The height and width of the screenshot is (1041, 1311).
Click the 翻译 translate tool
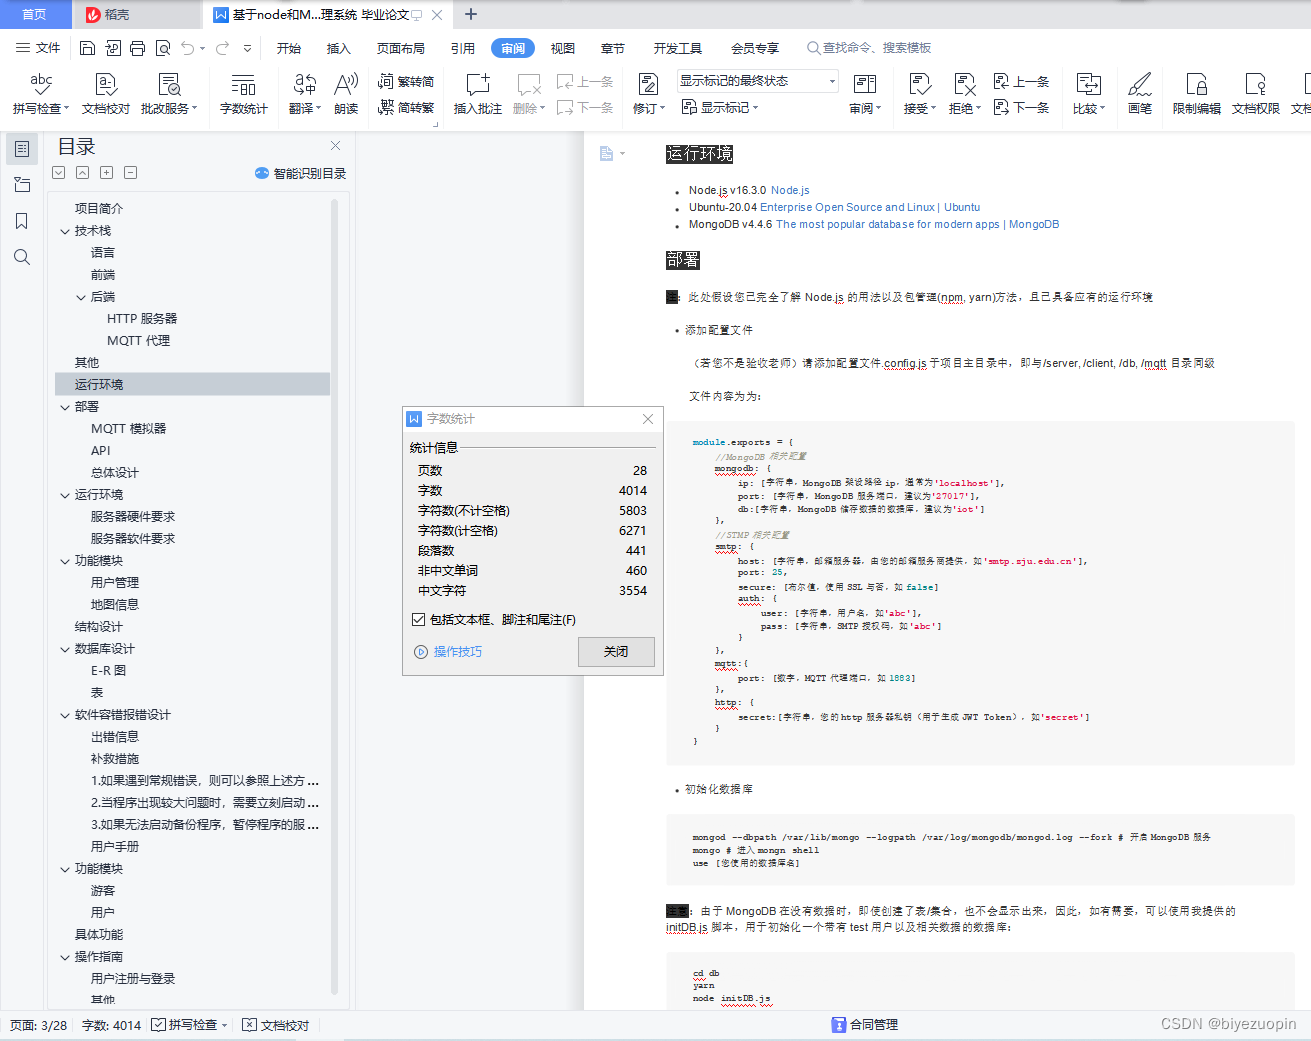tap(305, 94)
